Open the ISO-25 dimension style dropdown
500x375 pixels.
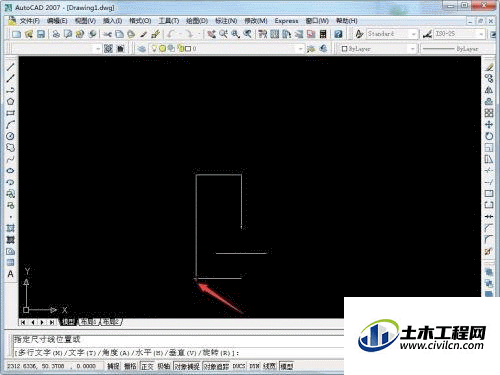click(481, 34)
